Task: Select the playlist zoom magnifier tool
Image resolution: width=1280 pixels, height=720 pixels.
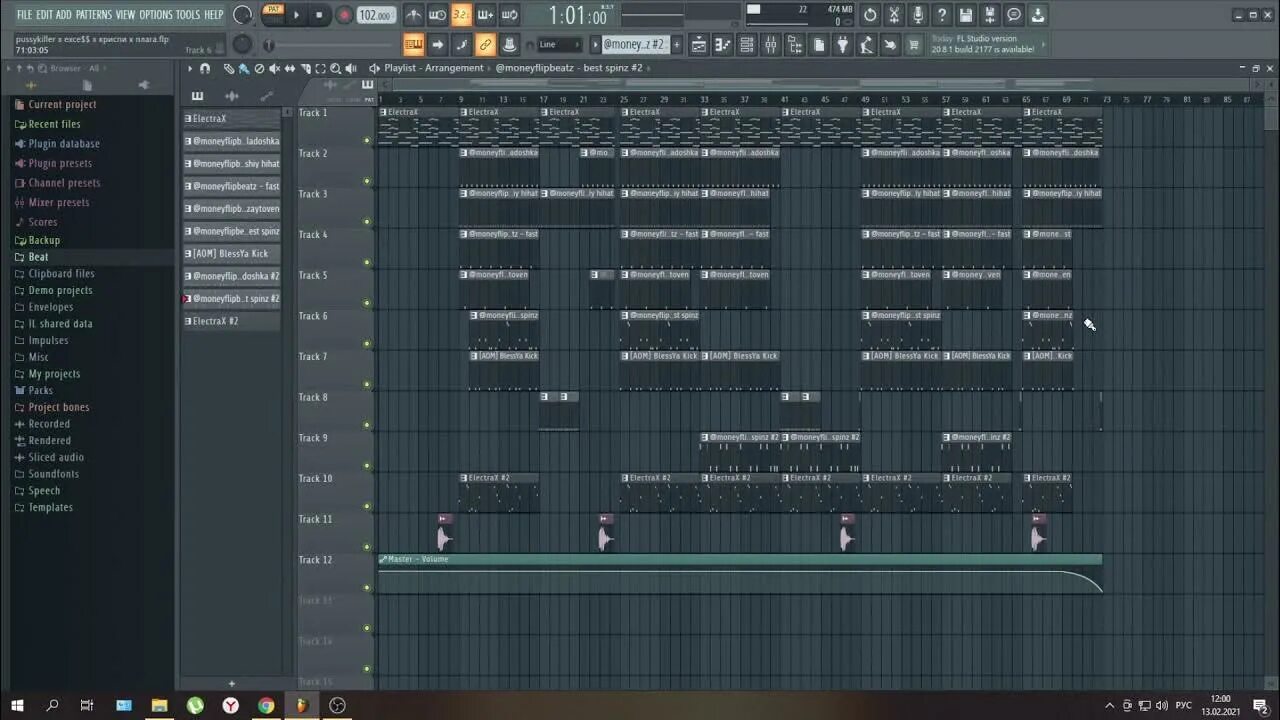Action: (x=335, y=68)
